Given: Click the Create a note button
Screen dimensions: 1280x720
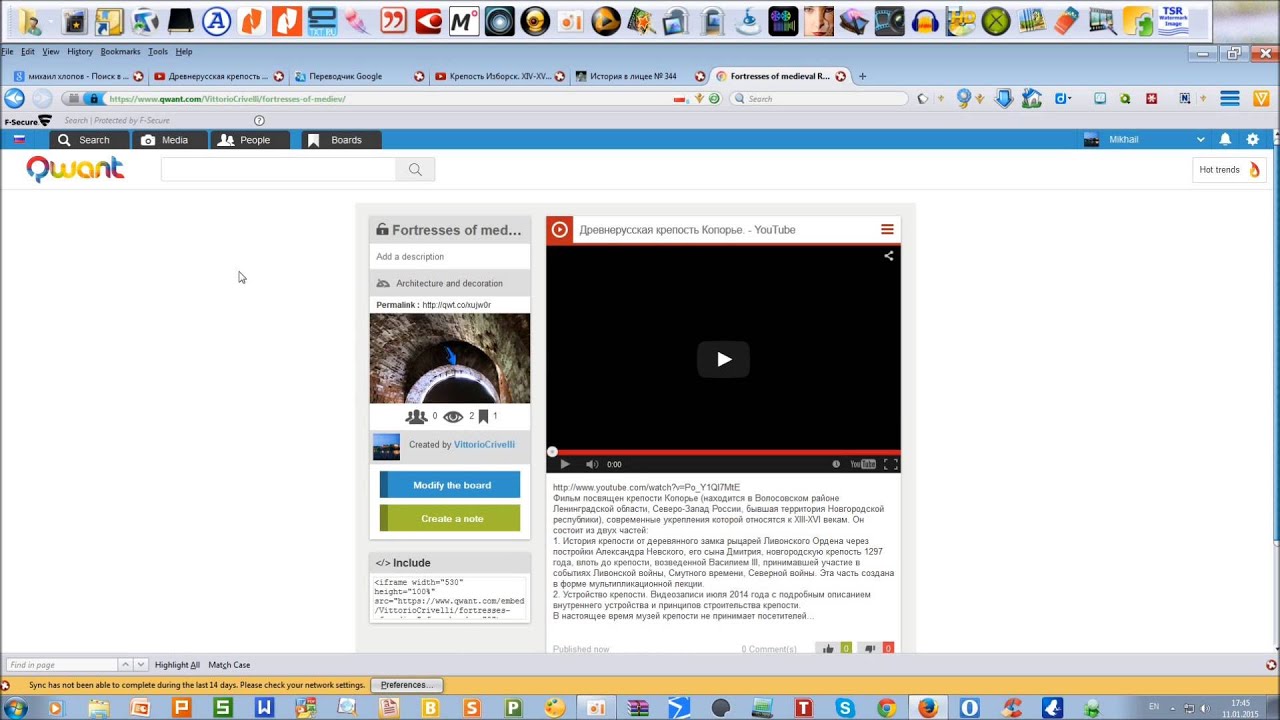Looking at the screenshot, I should coord(450,518).
